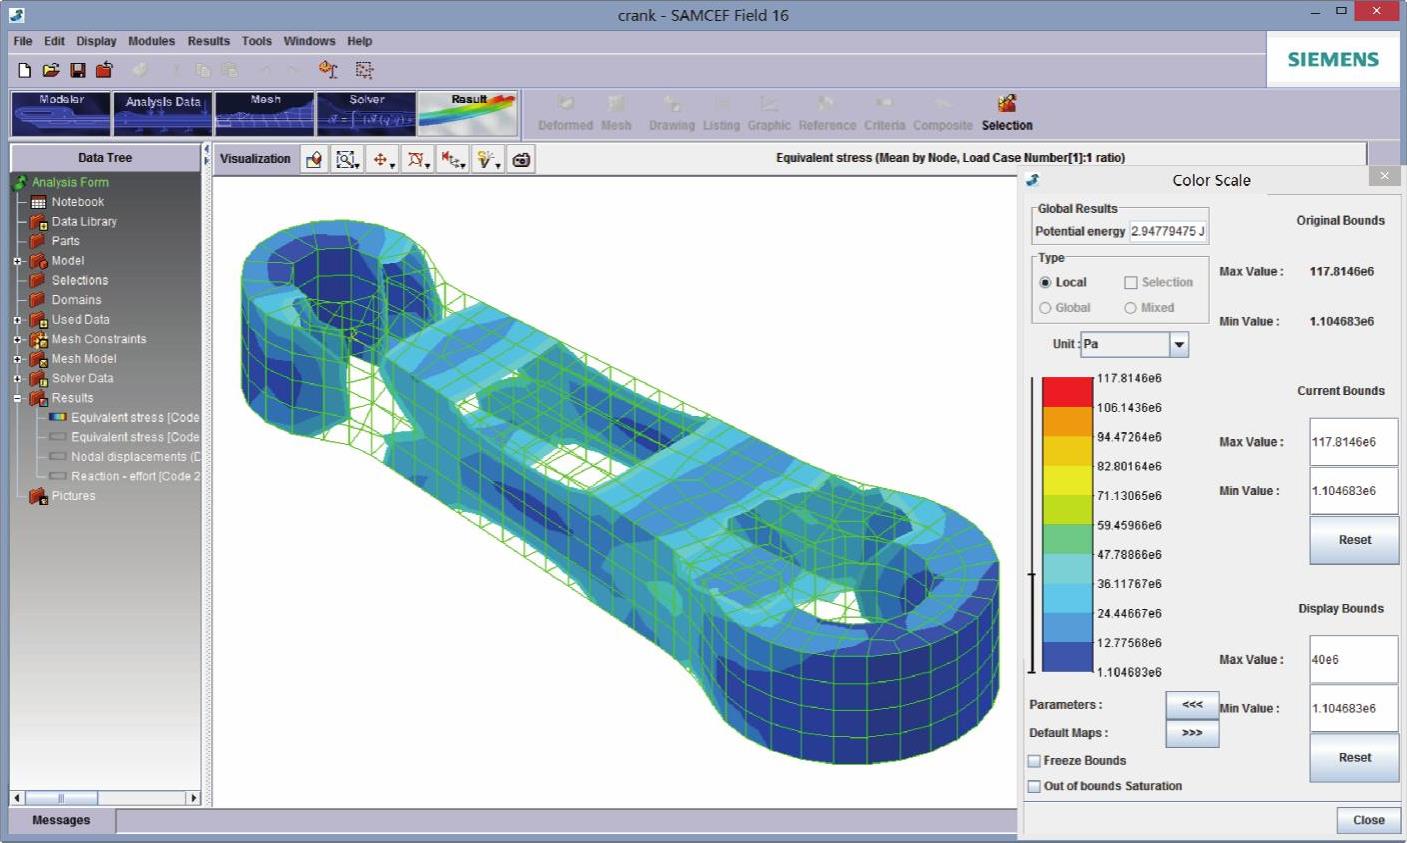Select the Local type radio button
This screenshot has width=1407, height=843.
click(x=1046, y=283)
